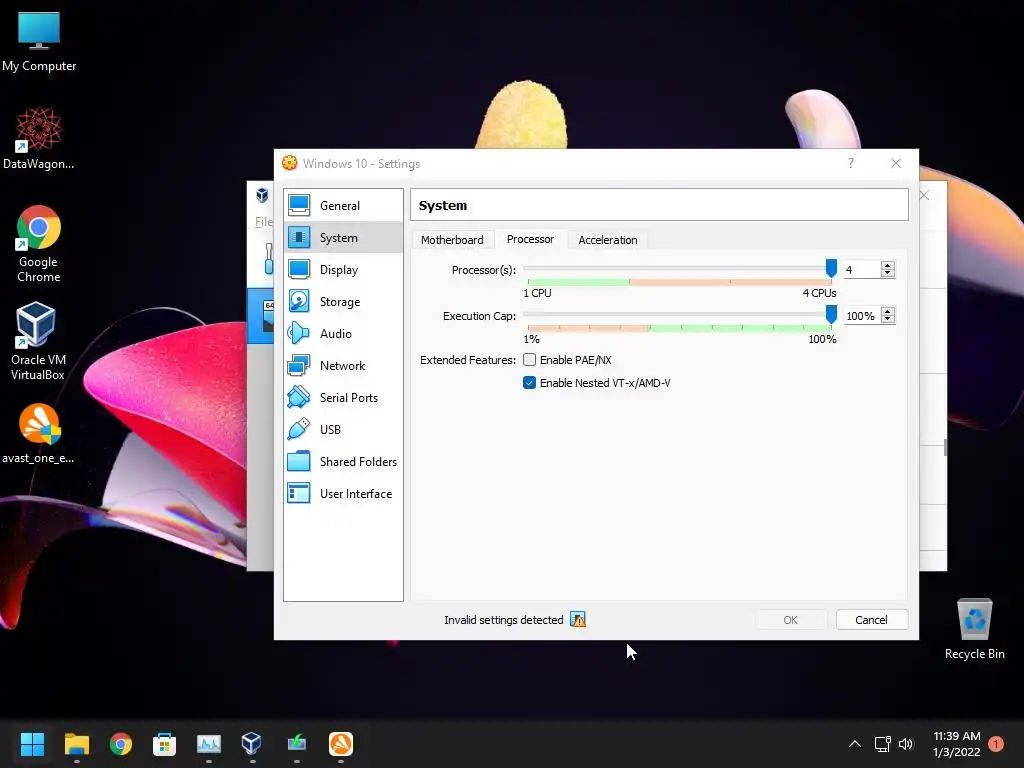Open the Shared Folders settings icon
Image resolution: width=1024 pixels, height=768 pixels.
299,462
